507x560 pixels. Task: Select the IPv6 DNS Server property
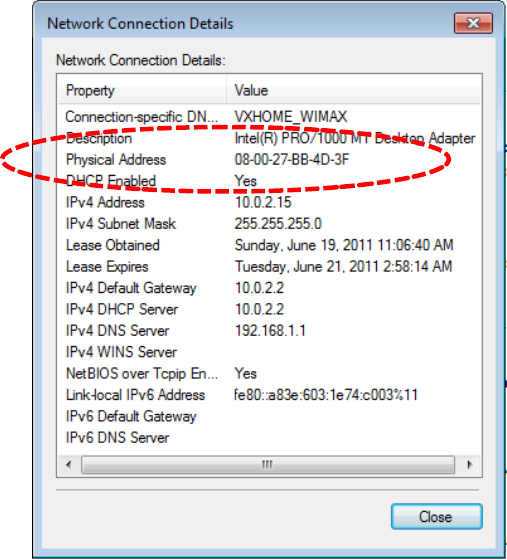(x=117, y=438)
